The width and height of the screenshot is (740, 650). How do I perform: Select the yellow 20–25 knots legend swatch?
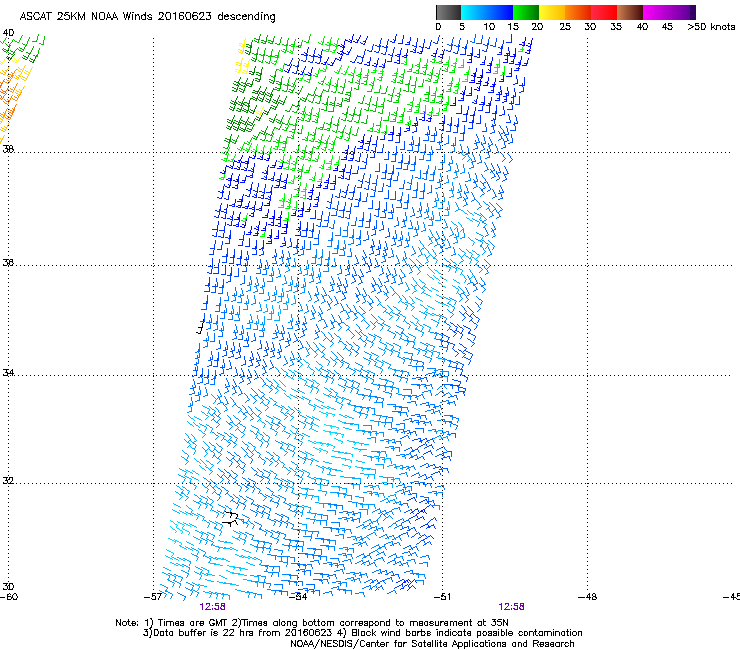(x=552, y=12)
